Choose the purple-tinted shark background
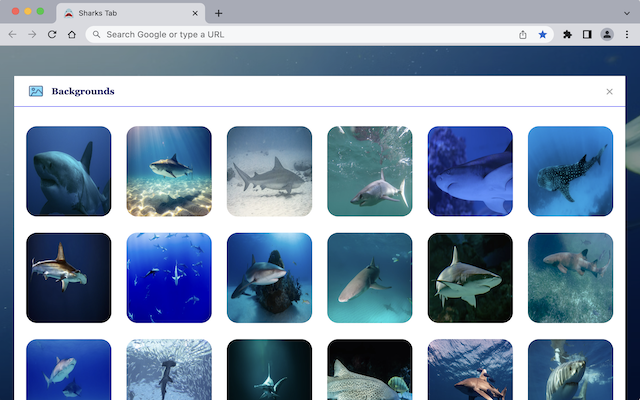The image size is (640, 400). pos(470,171)
